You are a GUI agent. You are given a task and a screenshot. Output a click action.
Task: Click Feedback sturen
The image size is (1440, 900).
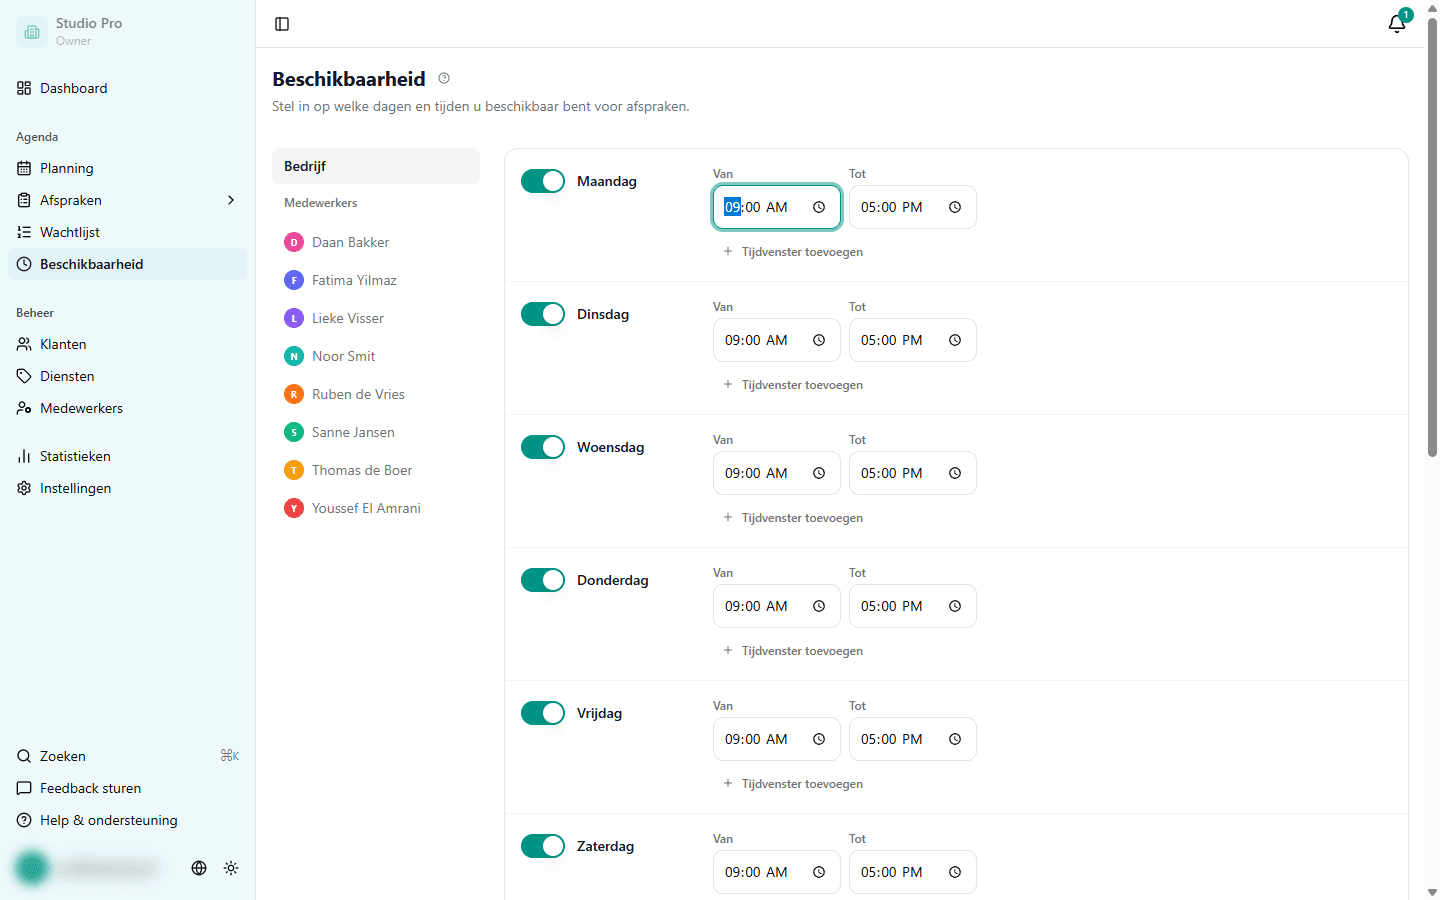127,788
